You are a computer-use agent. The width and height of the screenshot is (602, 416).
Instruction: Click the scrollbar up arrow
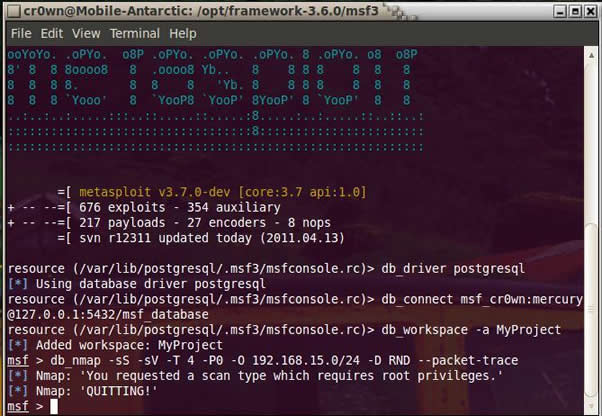[591, 55]
